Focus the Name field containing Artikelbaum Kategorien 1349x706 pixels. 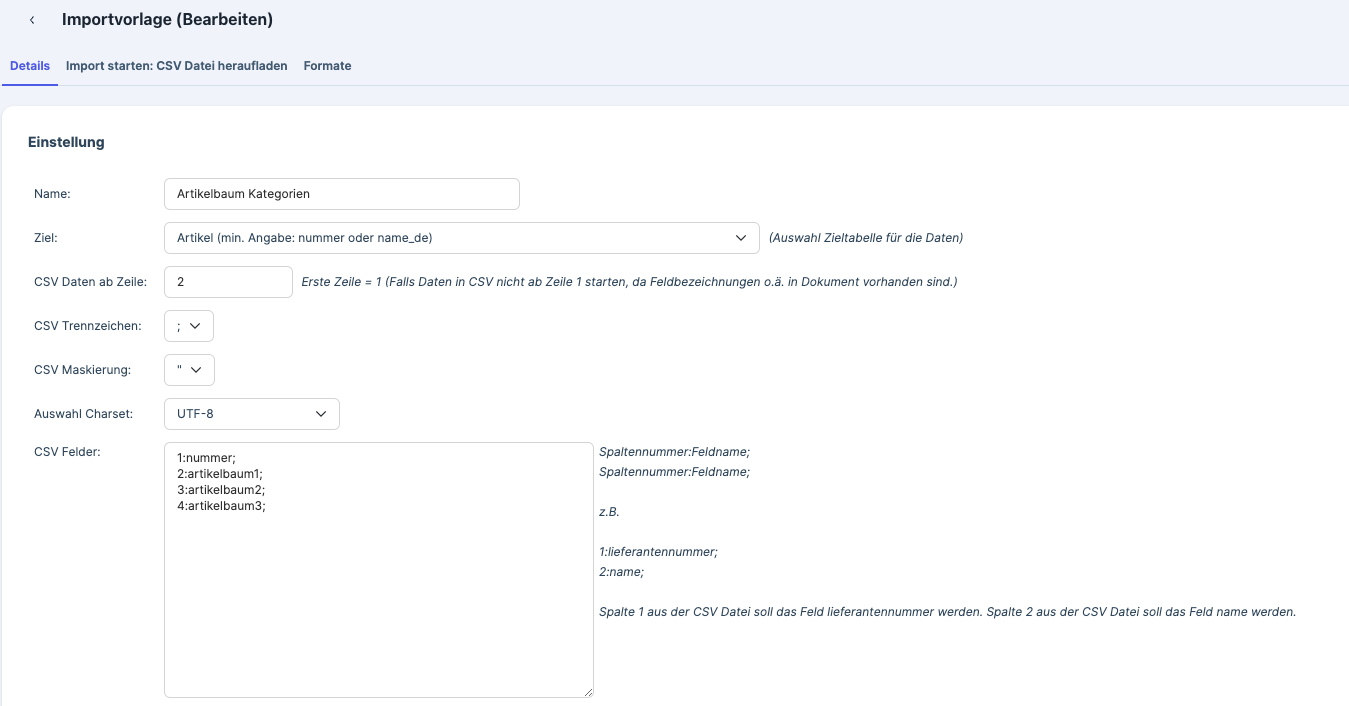pos(341,194)
